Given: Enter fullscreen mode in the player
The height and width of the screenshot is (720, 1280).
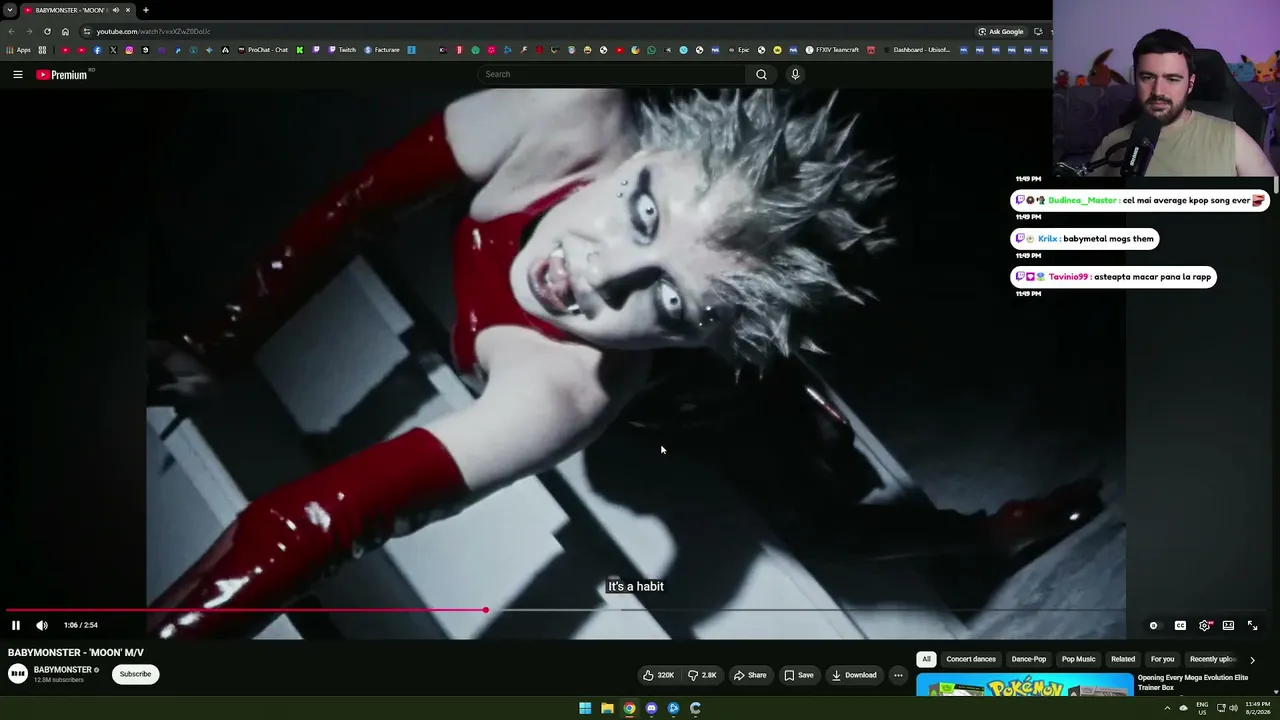Looking at the screenshot, I should point(1252,625).
